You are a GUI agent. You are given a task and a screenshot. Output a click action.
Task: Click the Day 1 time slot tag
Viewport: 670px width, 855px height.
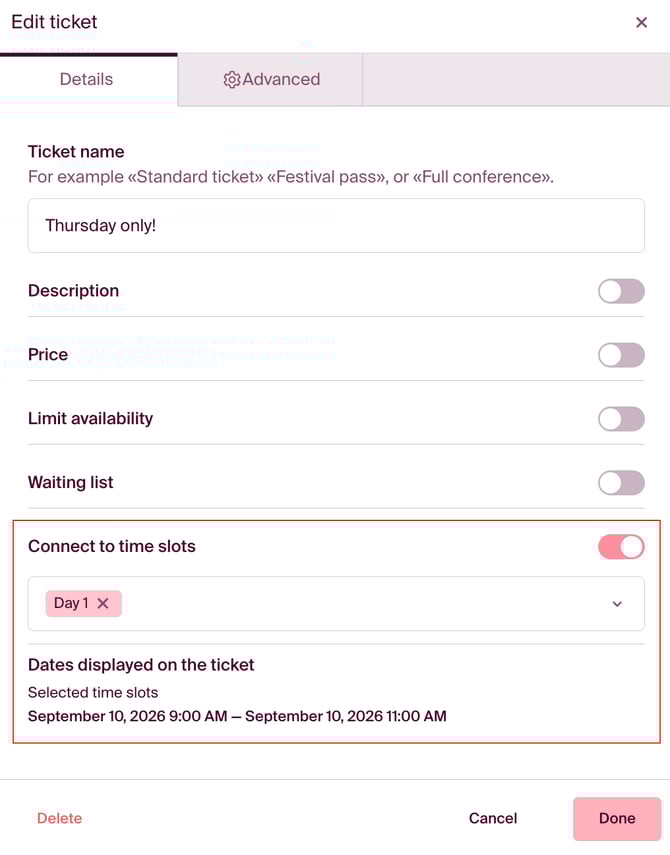point(71,603)
